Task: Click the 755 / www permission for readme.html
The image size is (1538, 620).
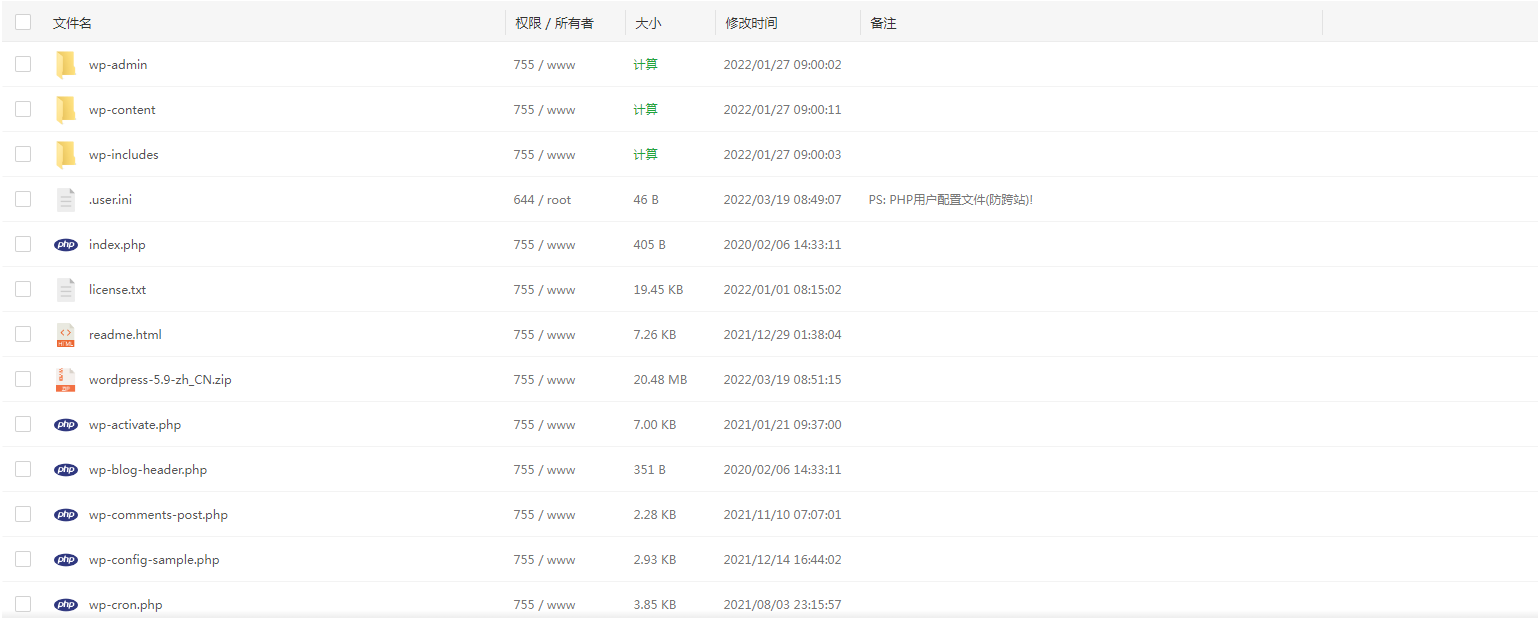Action: click(544, 335)
